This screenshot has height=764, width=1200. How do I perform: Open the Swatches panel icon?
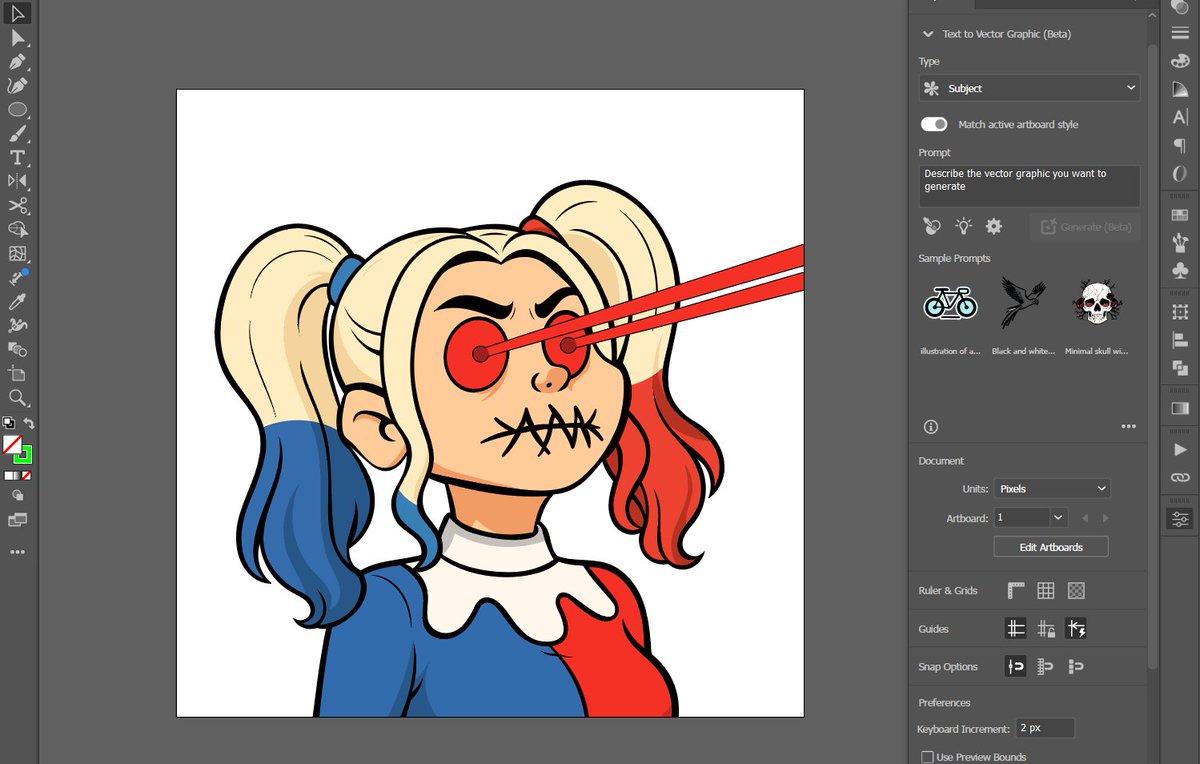(1180, 214)
